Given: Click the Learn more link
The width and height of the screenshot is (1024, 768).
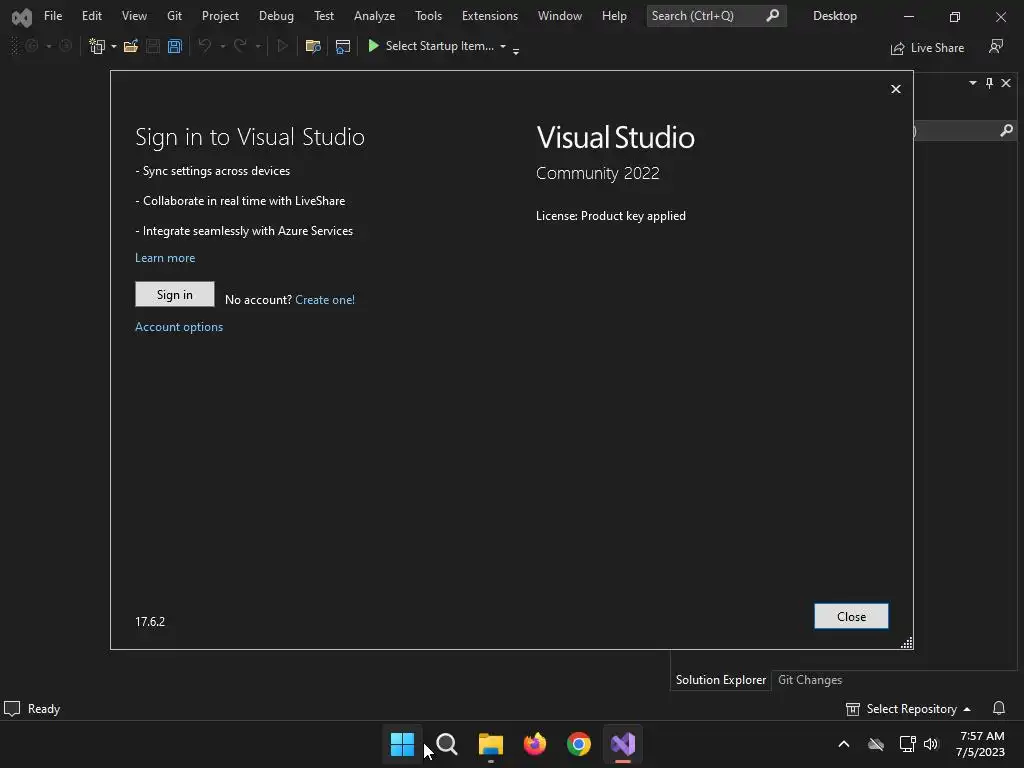Looking at the screenshot, I should [x=165, y=258].
